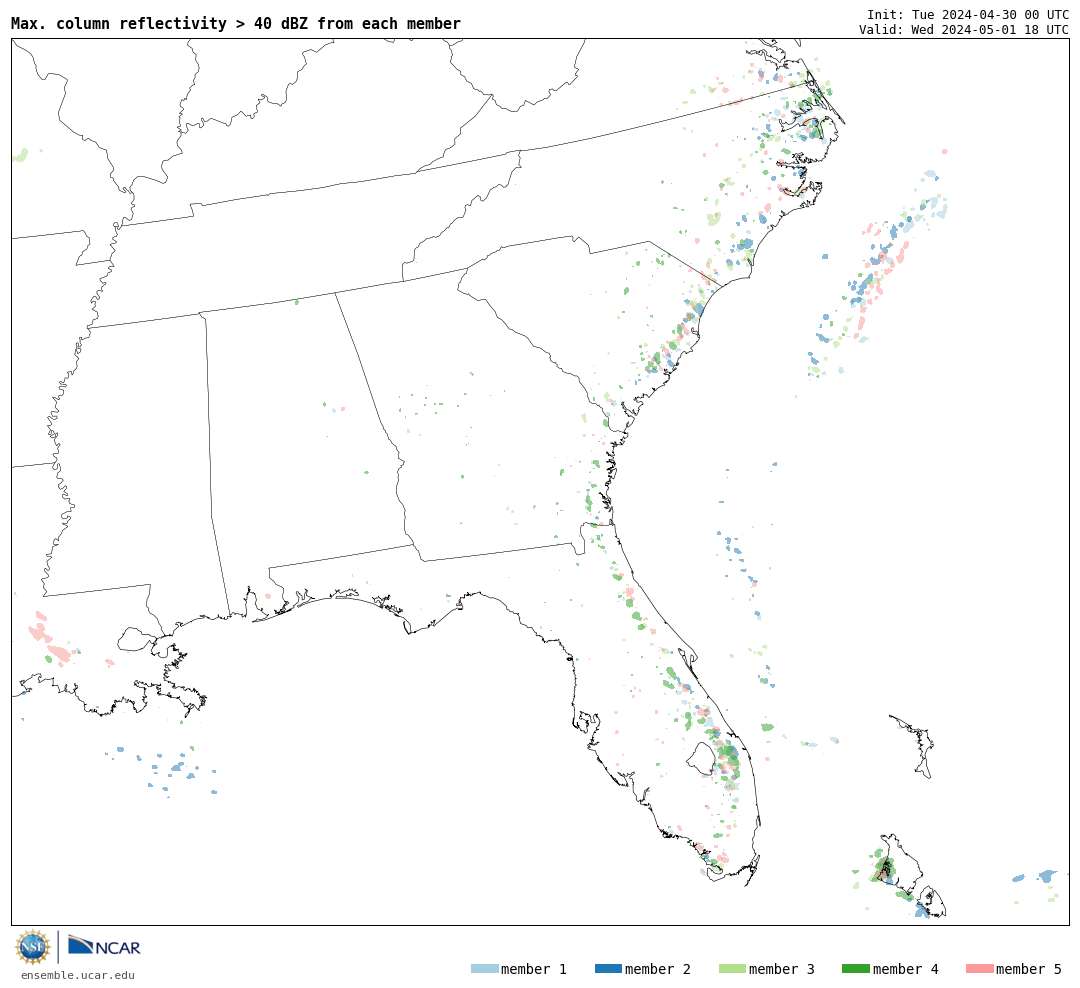Click the NCAR logo
Viewport: 1080px width, 988px height.
104,946
